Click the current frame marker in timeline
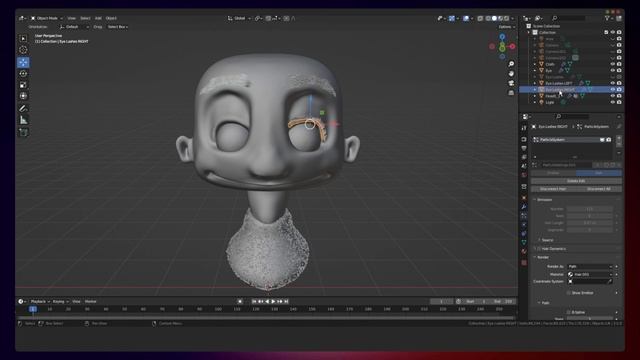The width and height of the screenshot is (640, 360). [x=33, y=309]
